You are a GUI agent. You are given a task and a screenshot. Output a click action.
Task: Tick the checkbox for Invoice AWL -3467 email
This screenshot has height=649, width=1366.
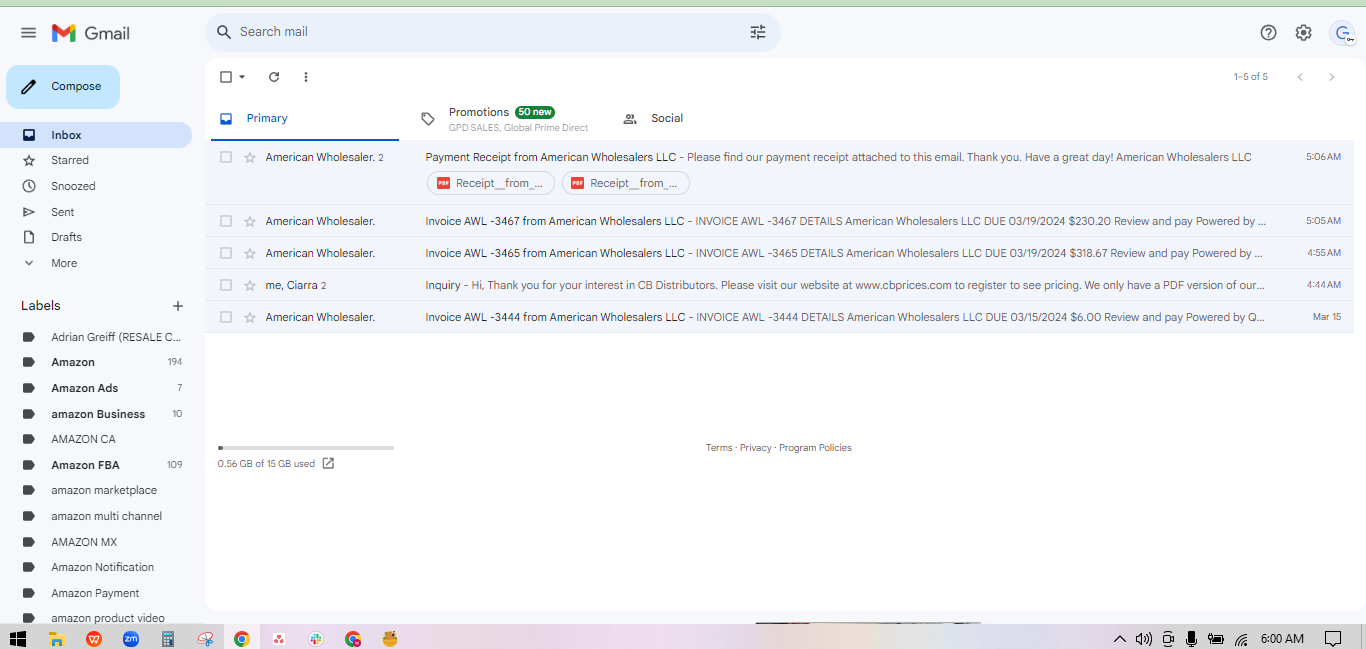click(226, 221)
